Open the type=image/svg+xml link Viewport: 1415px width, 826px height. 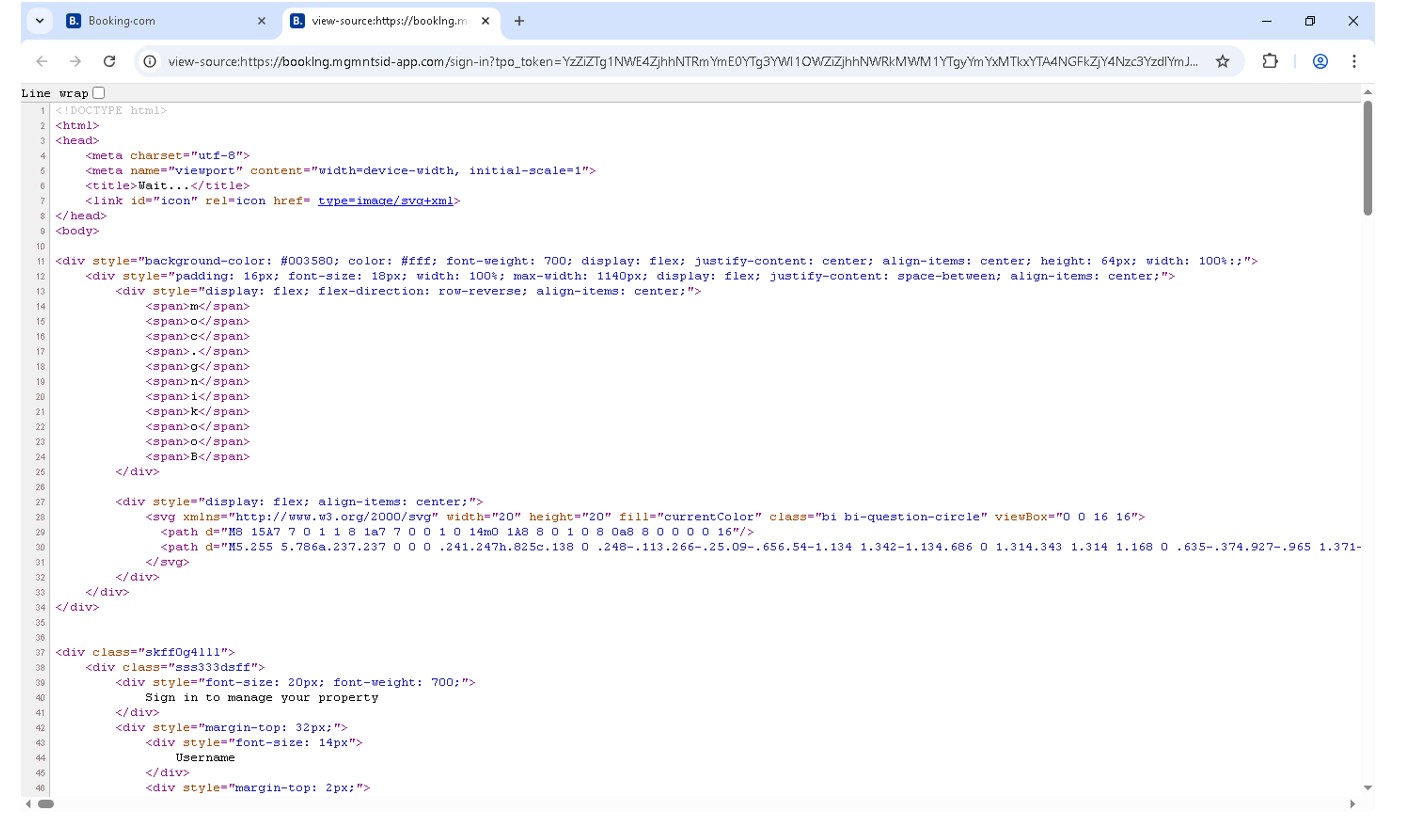point(385,201)
